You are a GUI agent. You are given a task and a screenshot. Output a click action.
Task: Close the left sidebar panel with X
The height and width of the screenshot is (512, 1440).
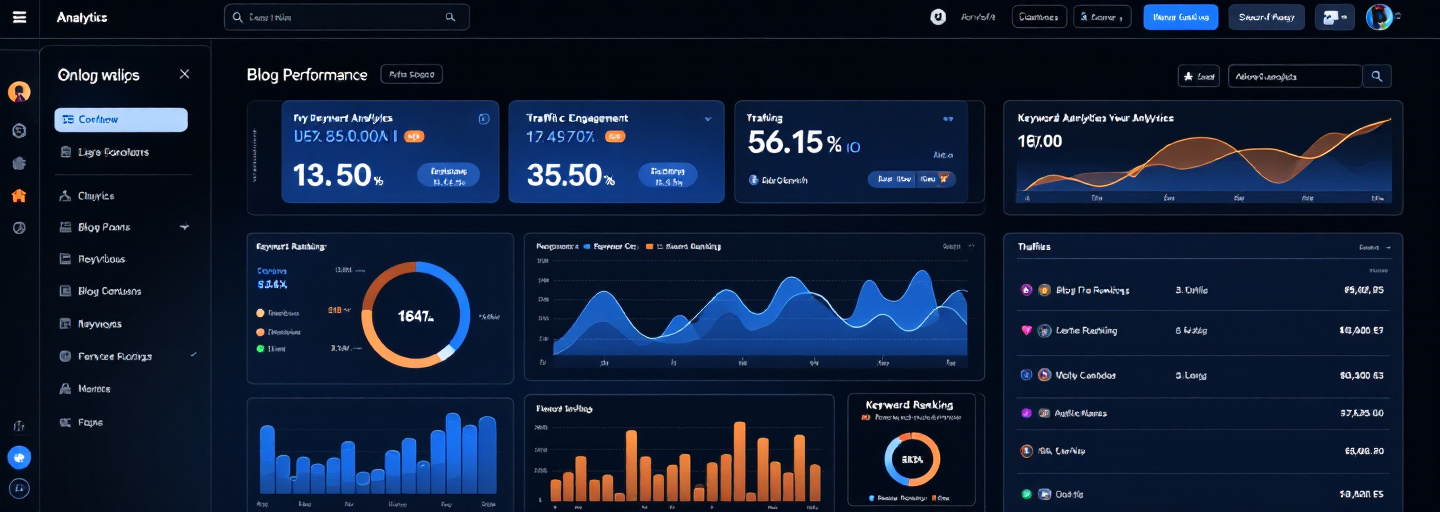coord(184,74)
